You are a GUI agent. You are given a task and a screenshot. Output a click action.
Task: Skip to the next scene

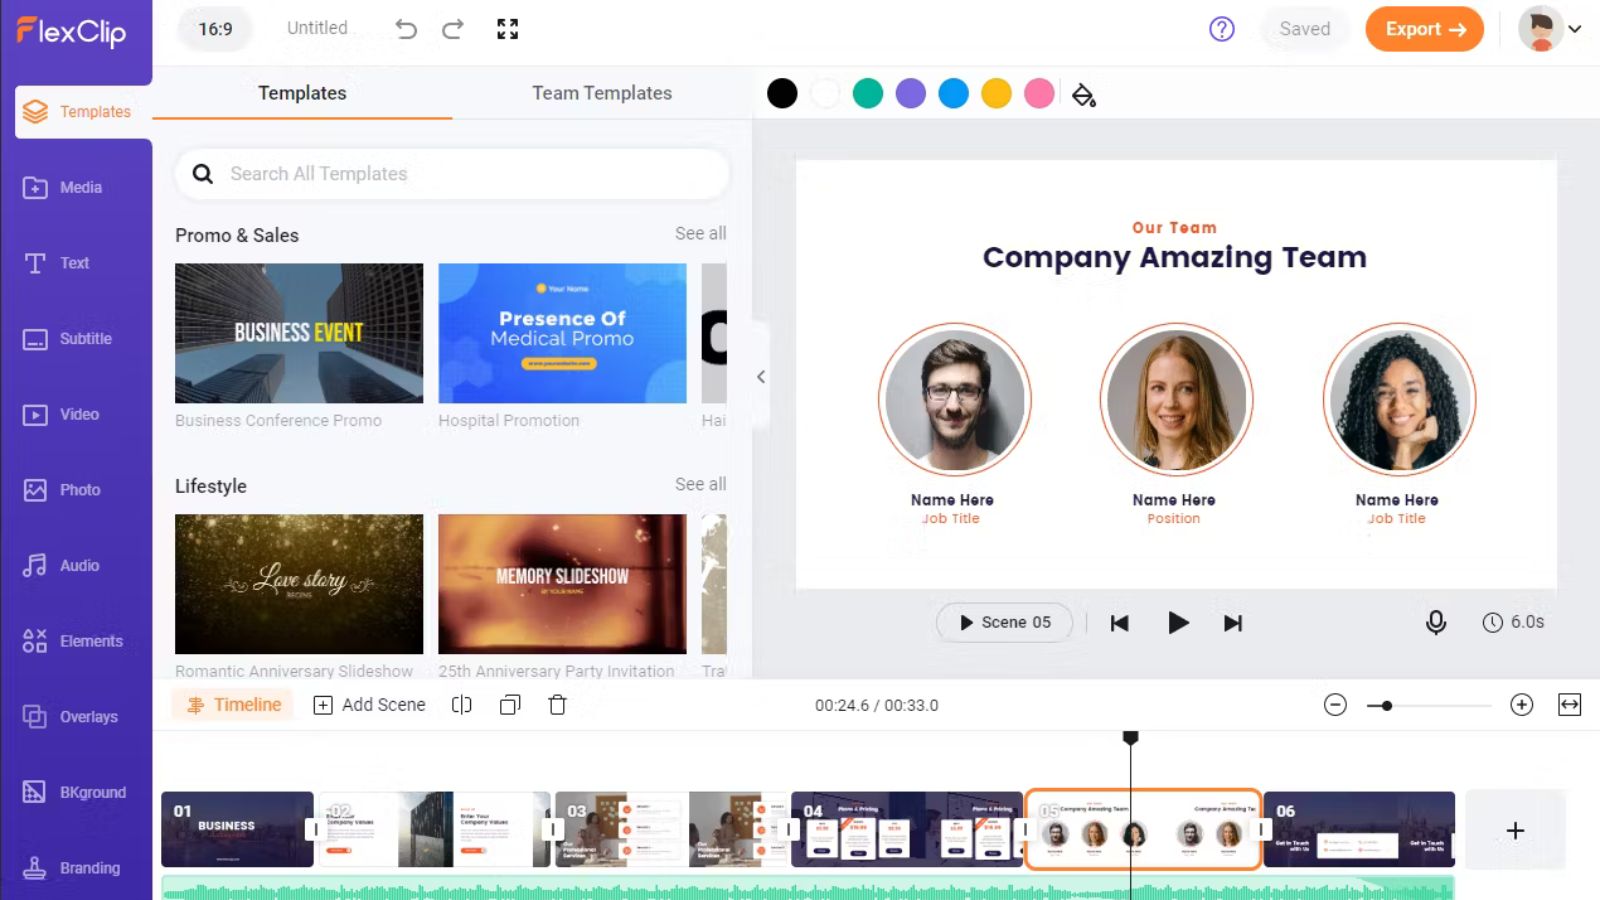coord(1233,623)
